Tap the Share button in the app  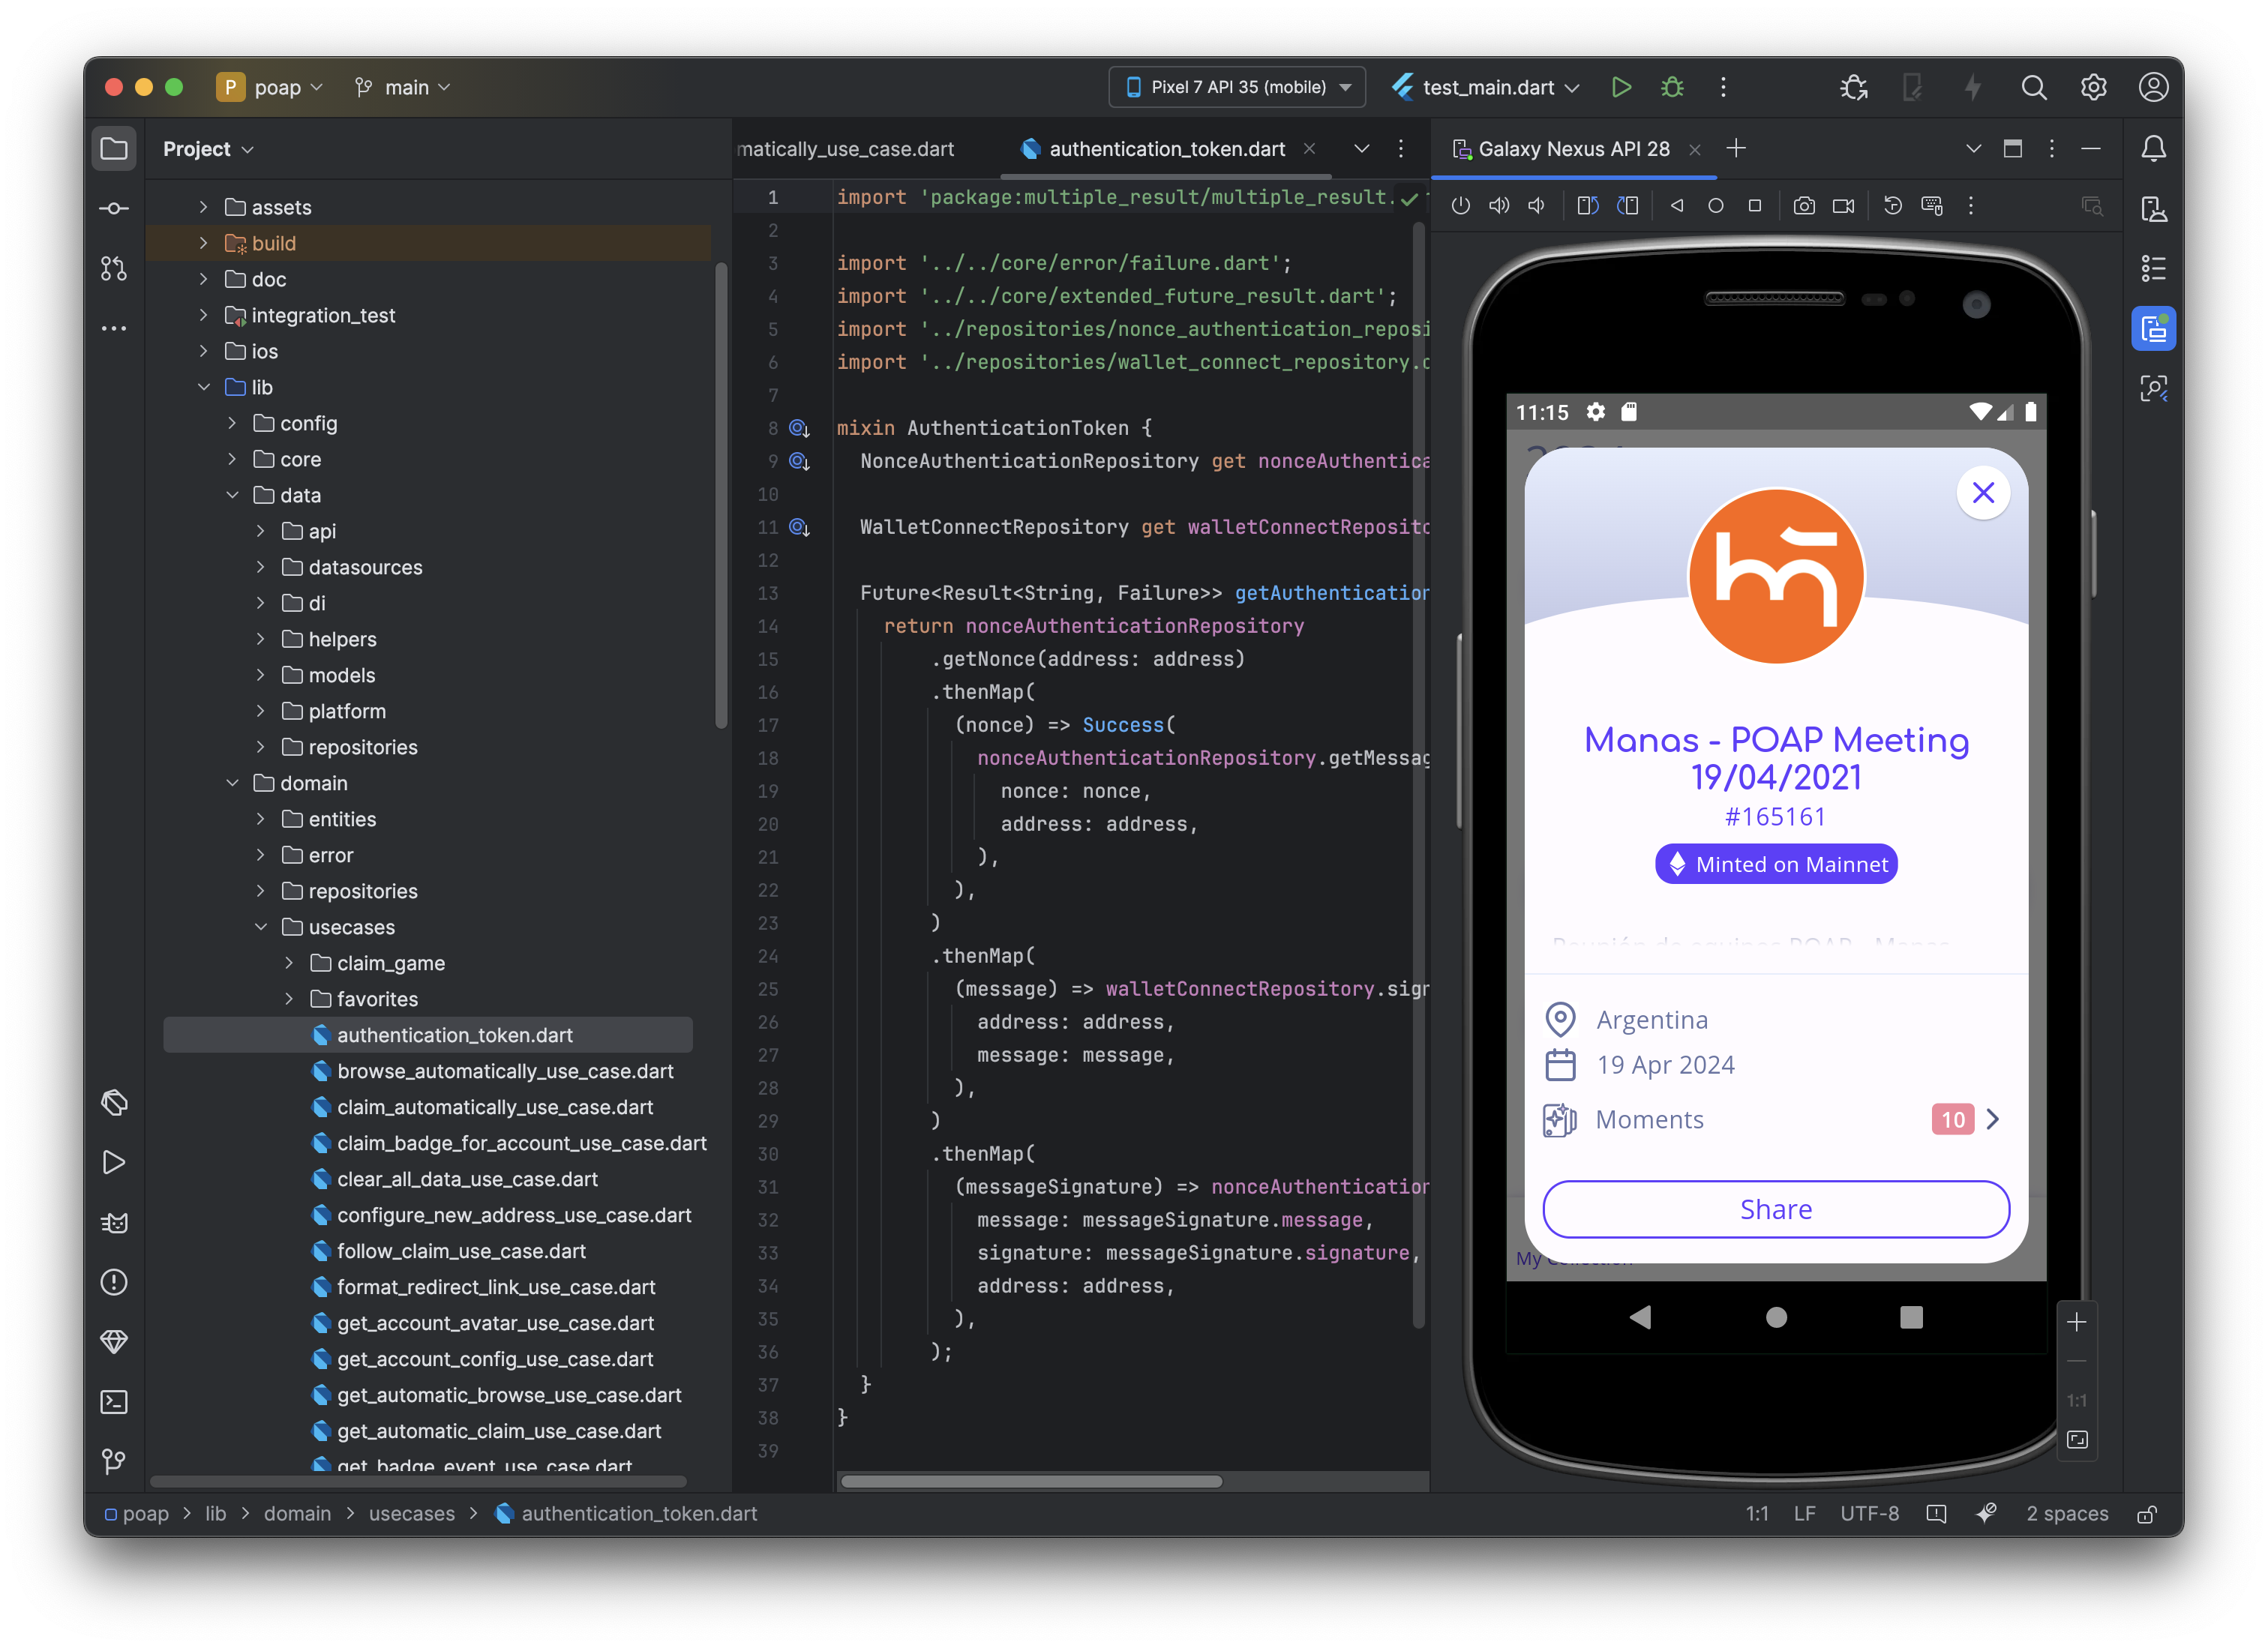tap(1776, 1209)
